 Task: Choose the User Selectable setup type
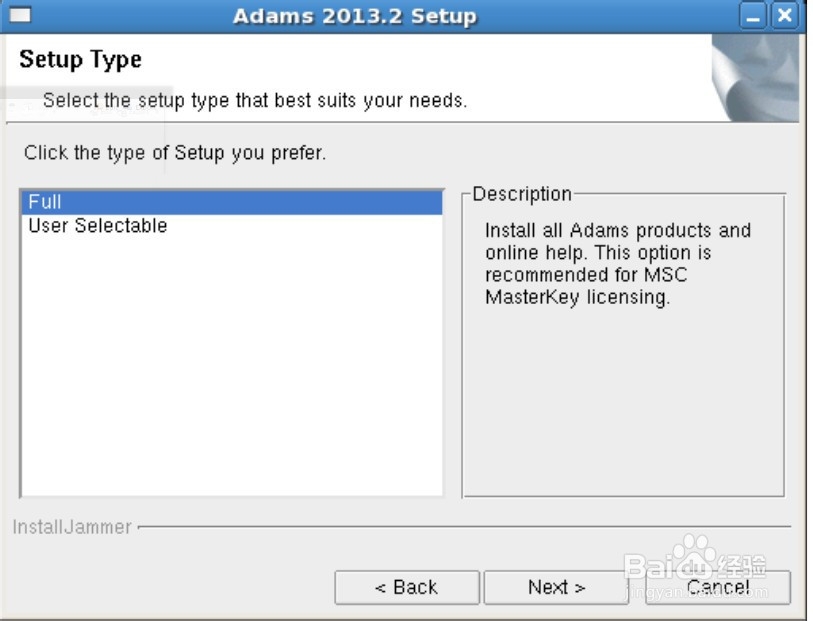232,226
